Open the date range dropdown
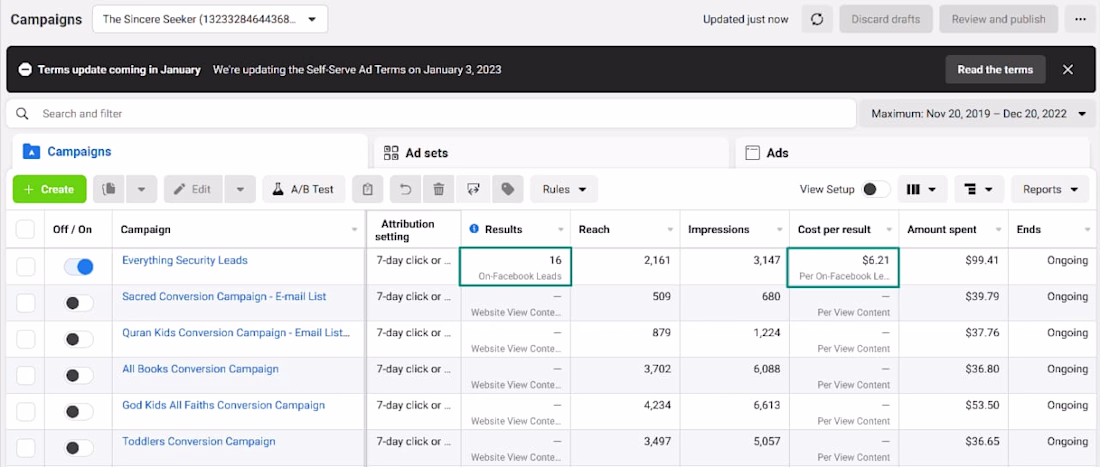Viewport: 1100px width, 467px height. pos(978,114)
